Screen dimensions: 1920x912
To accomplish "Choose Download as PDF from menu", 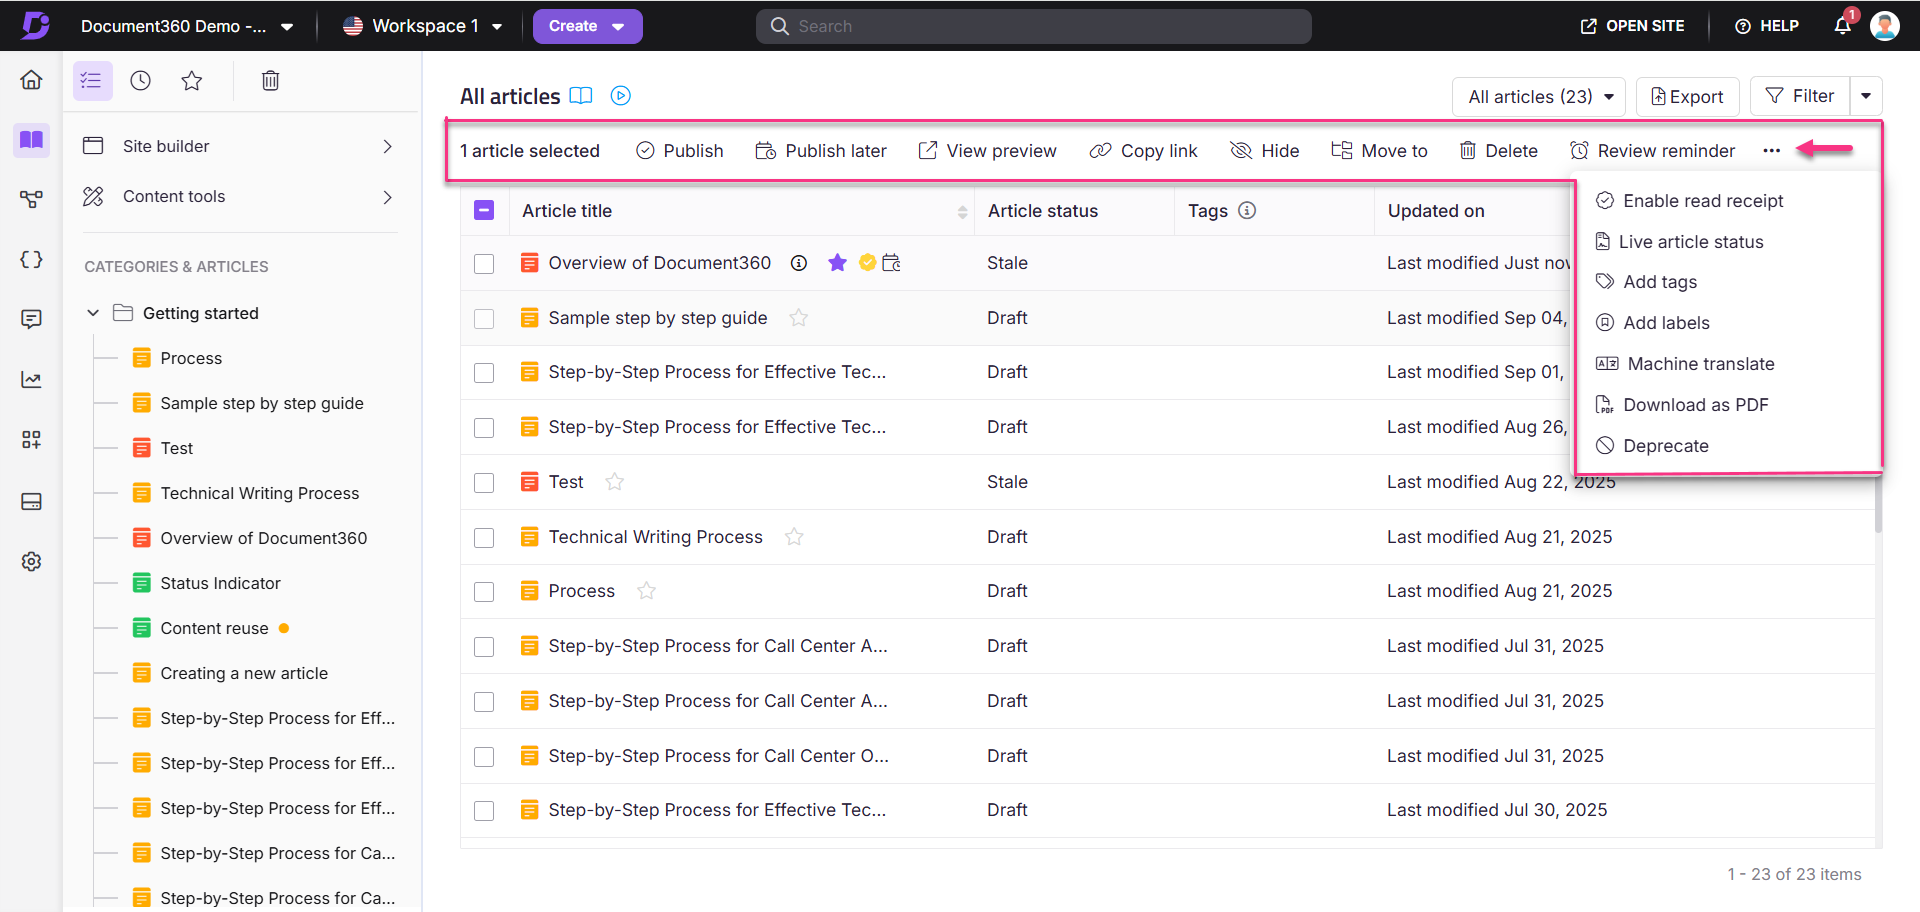I will 1695,405.
